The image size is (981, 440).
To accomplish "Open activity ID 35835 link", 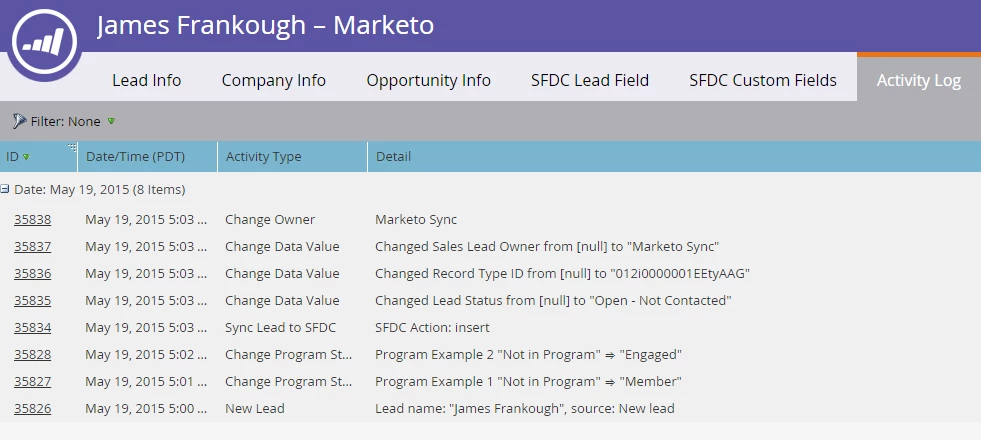I will pos(33,300).
